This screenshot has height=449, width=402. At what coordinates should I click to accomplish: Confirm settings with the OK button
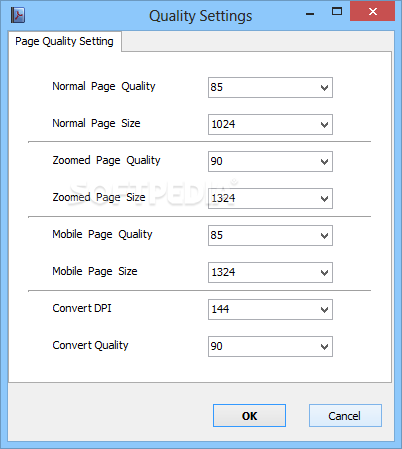click(249, 416)
